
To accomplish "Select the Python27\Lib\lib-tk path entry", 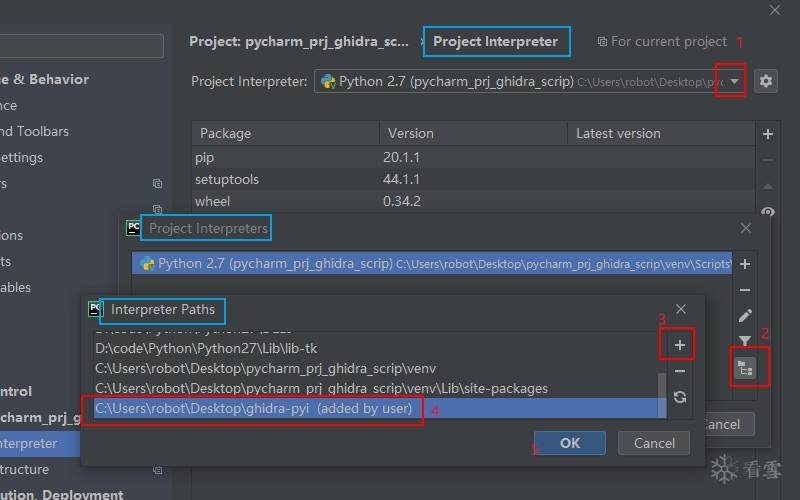I will [375, 348].
